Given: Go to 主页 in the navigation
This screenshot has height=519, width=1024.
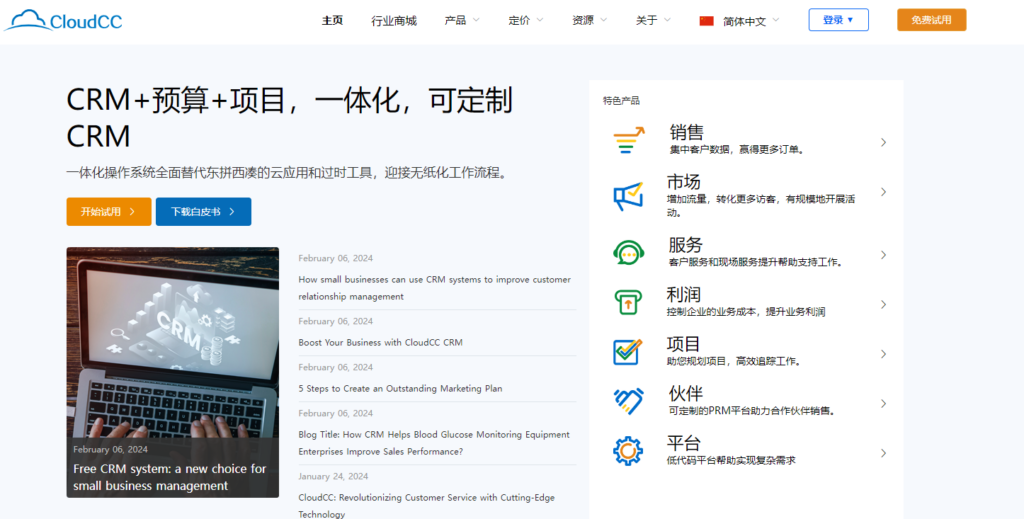Looking at the screenshot, I should click(x=332, y=20).
